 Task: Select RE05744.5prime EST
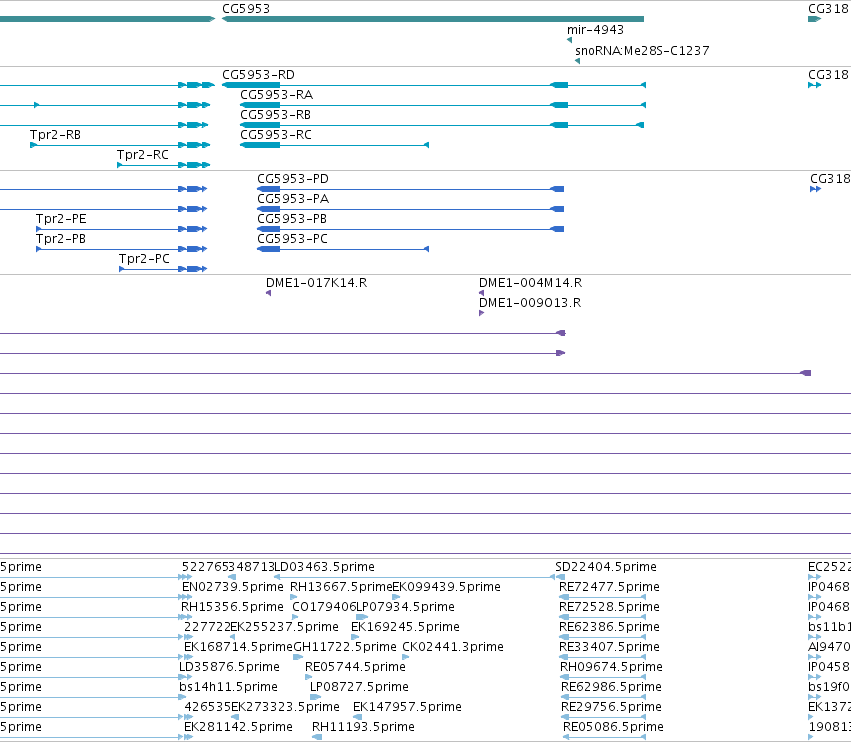pos(355,667)
